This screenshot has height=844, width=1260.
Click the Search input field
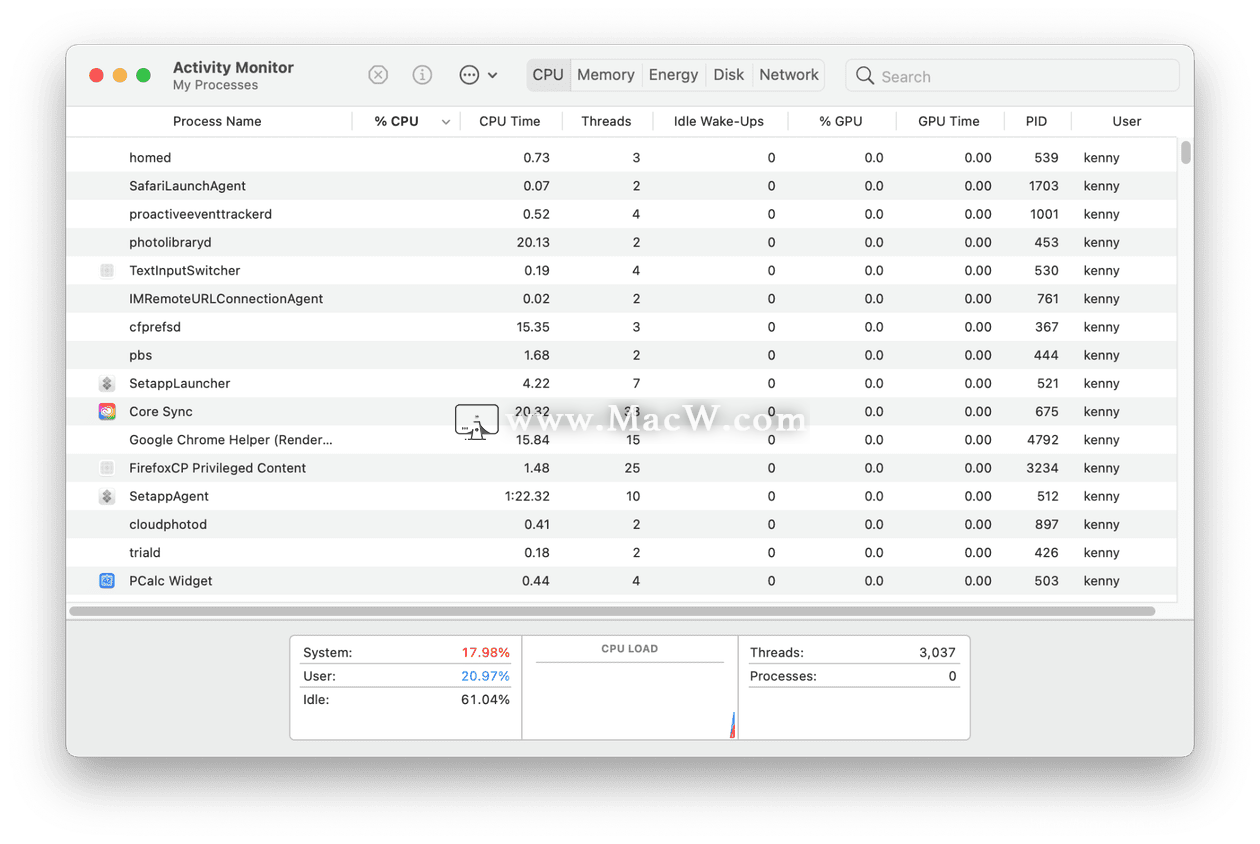pos(1012,76)
